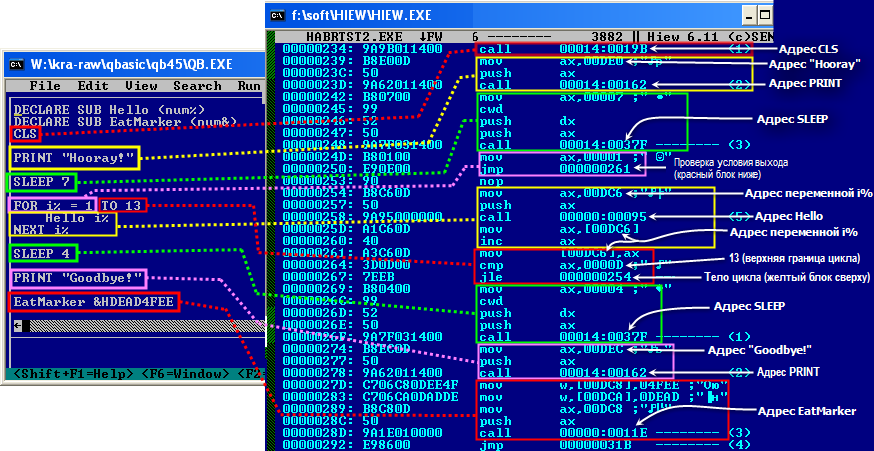Click the PRINT "Hooray!" code line
874x451 pixels.
[74, 157]
